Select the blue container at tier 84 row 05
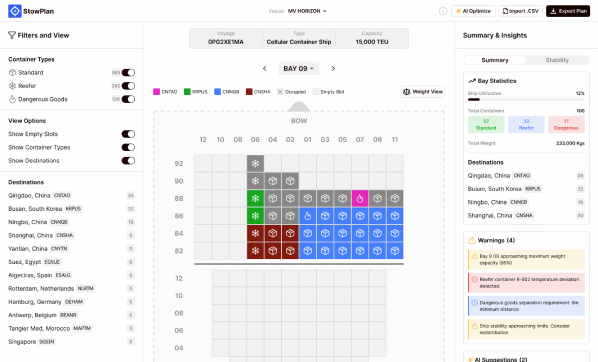This screenshot has height=362, width=598. [342, 233]
